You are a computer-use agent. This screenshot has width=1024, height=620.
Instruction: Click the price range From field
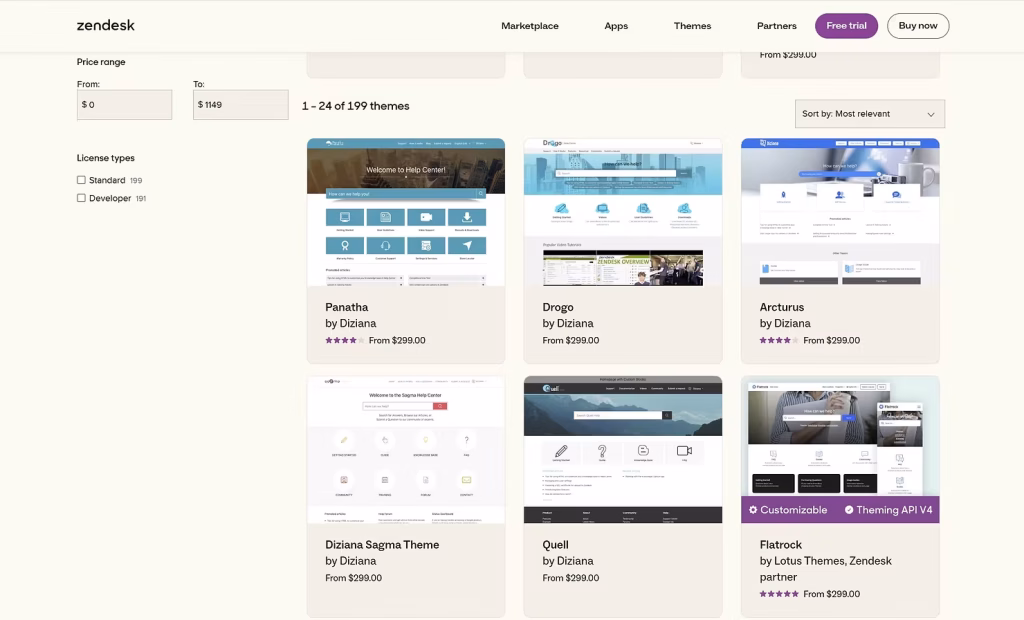coord(124,105)
